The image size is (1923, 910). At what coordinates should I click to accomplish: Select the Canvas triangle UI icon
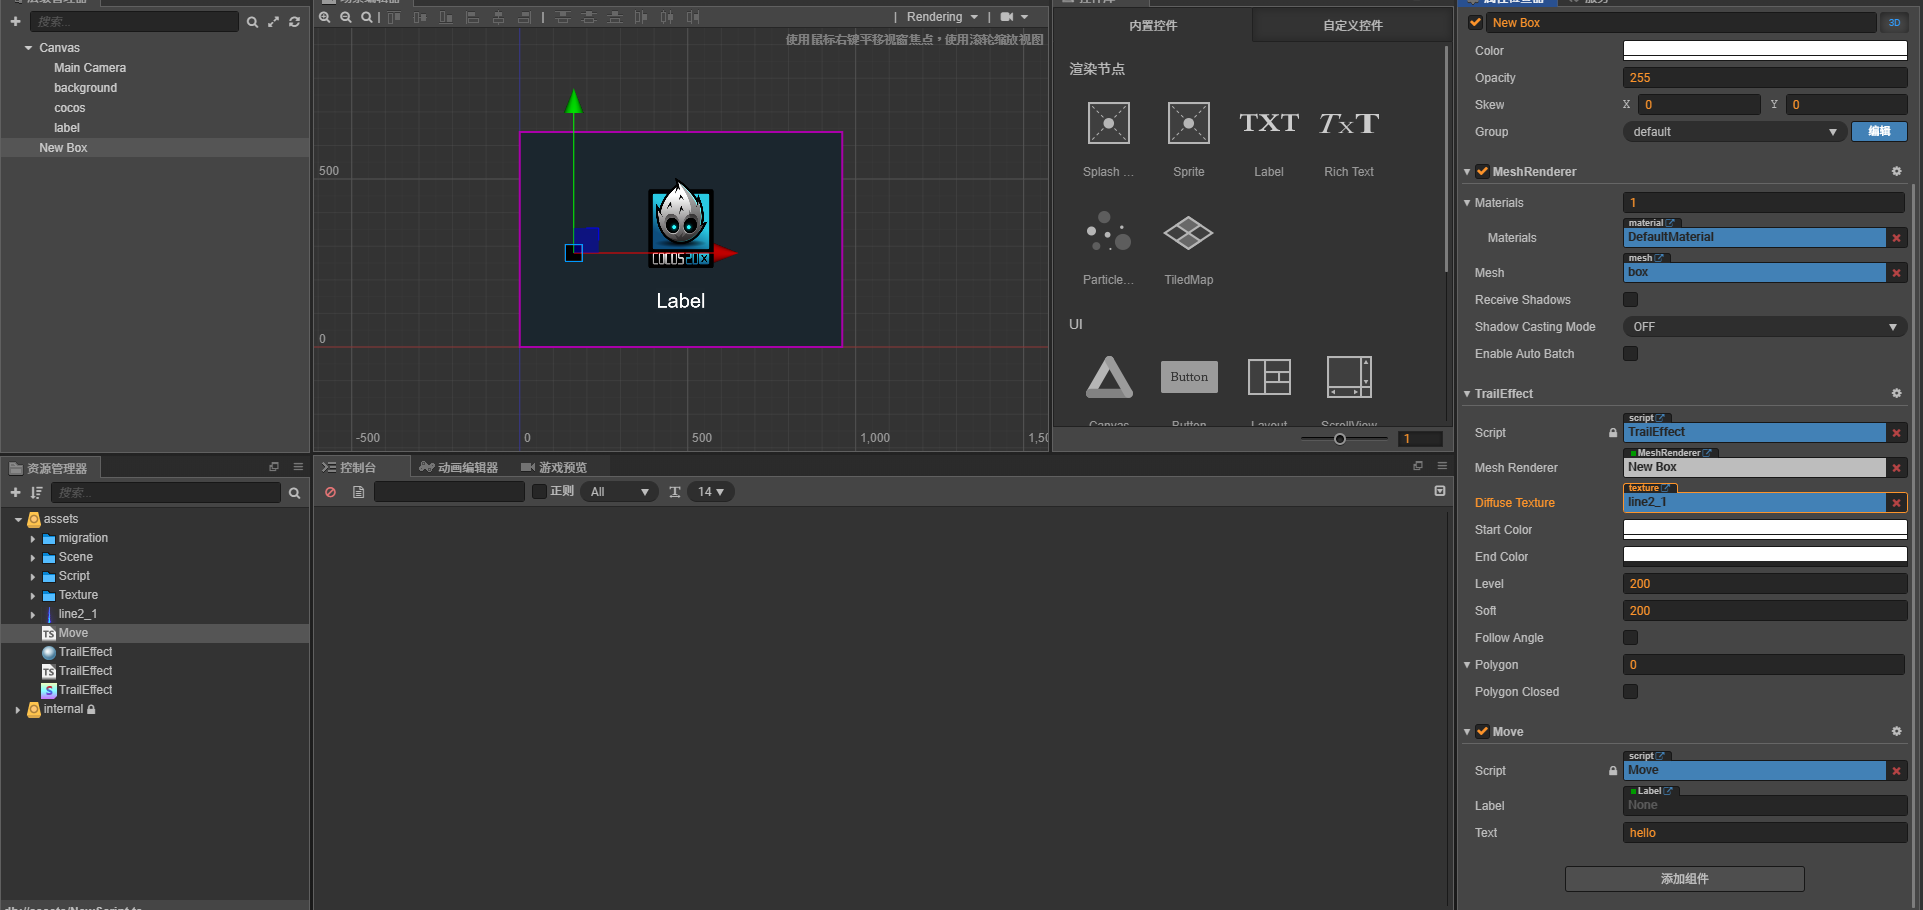point(1109,377)
